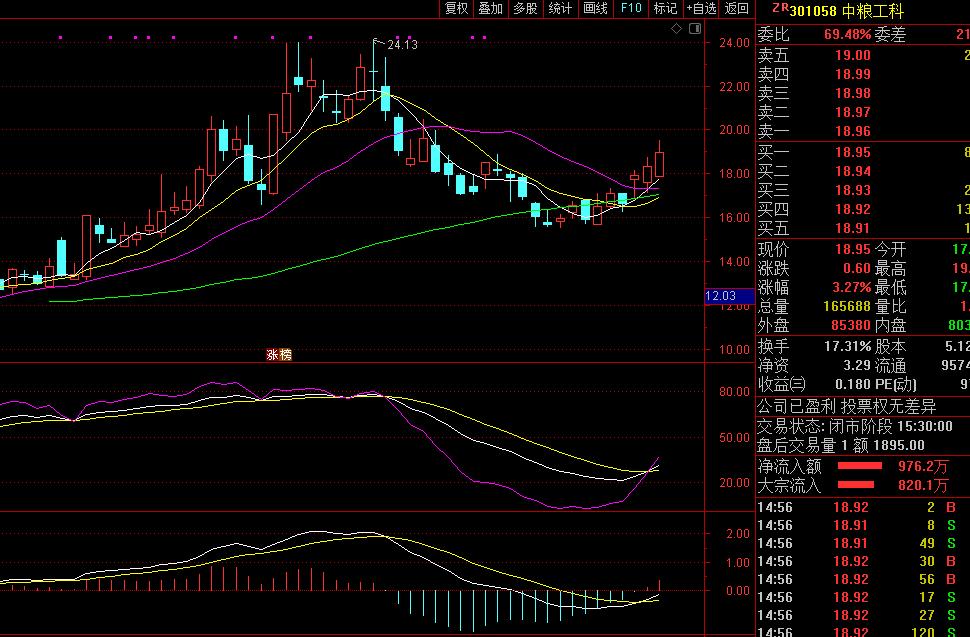
Task: Select the 12.03 price axis cursor label
Action: 720,296
